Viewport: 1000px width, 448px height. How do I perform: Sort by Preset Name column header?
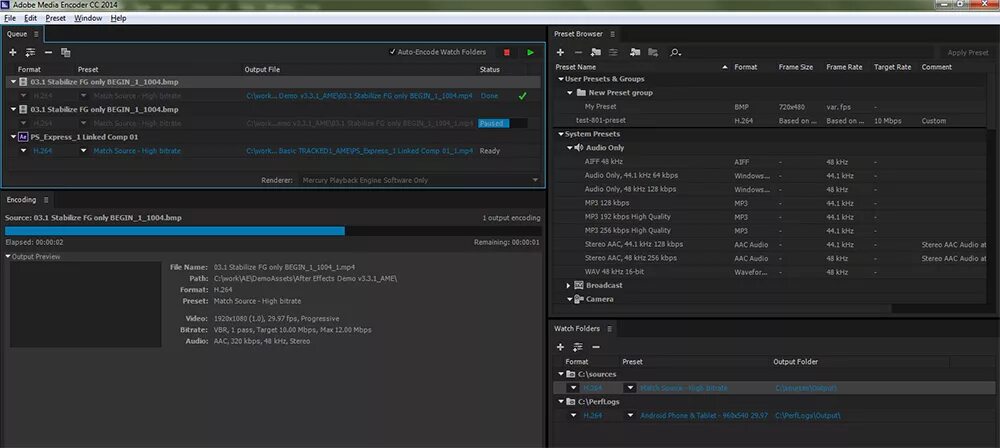pyautogui.click(x=576, y=67)
